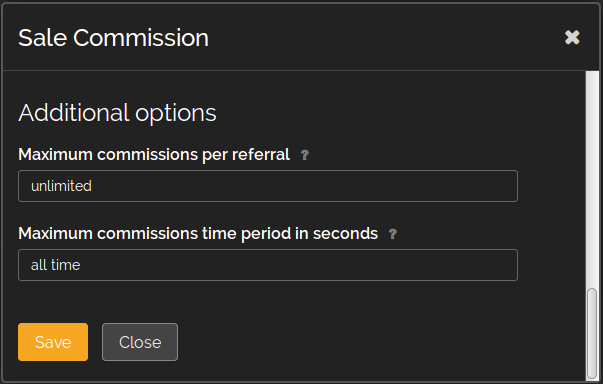Click the dialog's vertical scrollbar thumb
The image size is (603, 384).
tap(592, 334)
